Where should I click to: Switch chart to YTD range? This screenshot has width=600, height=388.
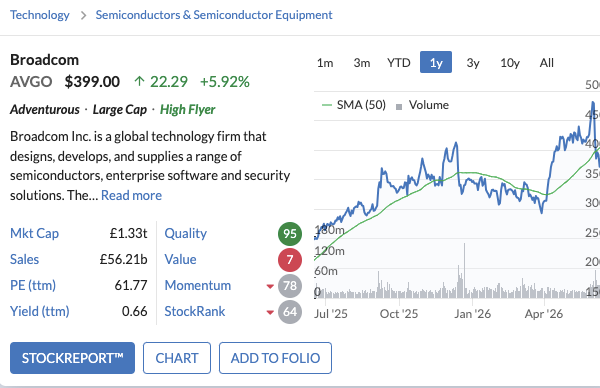pos(399,62)
